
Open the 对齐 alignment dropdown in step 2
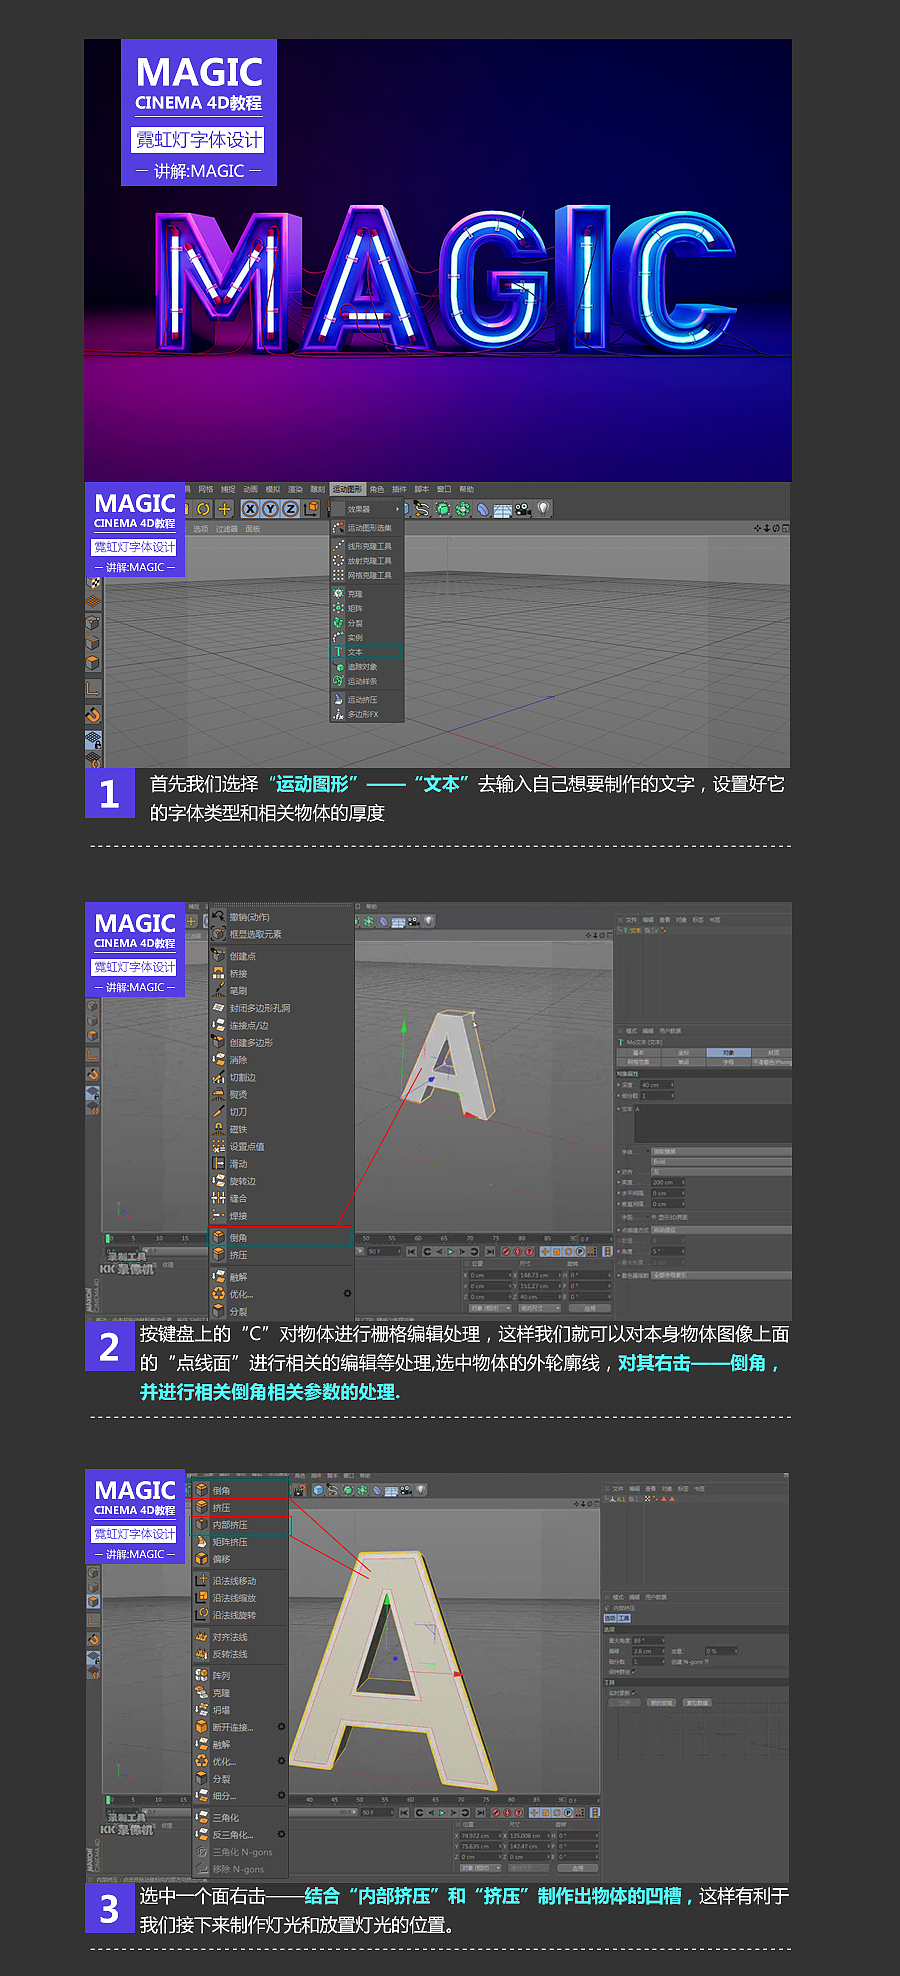(x=721, y=1172)
